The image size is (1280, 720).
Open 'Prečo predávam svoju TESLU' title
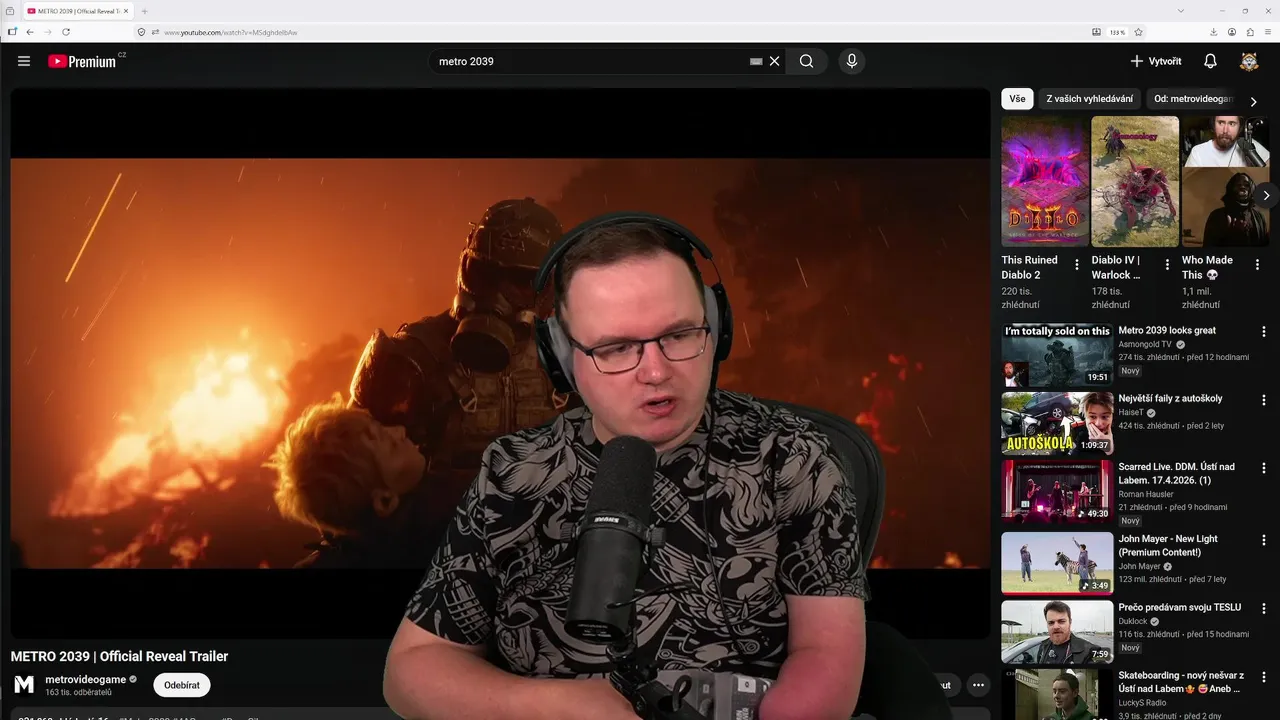tap(1180, 607)
